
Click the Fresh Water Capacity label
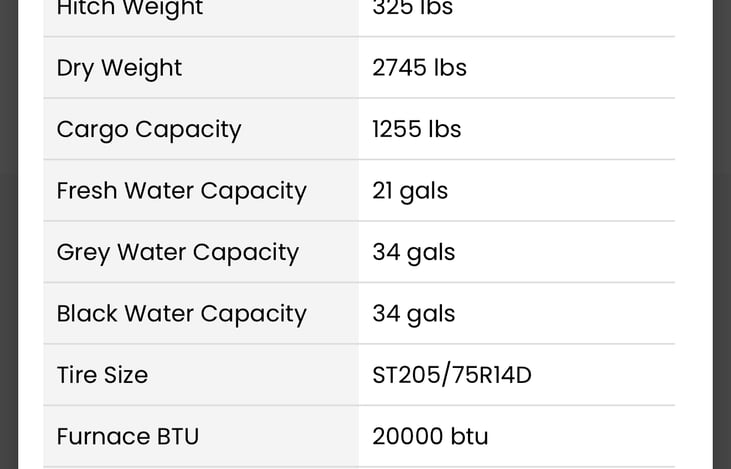(181, 191)
